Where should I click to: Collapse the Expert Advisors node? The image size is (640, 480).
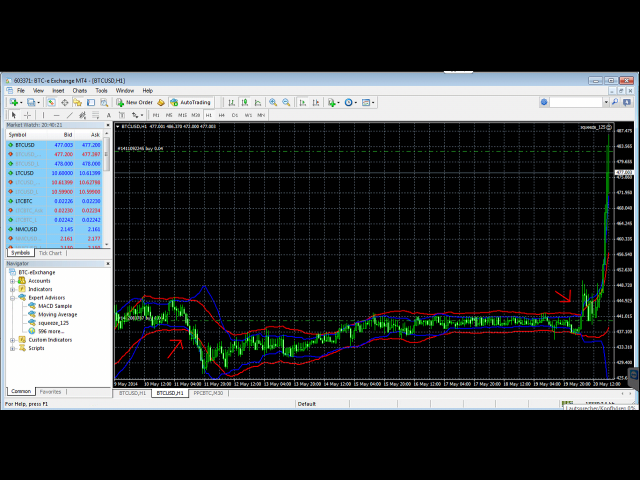(12, 298)
